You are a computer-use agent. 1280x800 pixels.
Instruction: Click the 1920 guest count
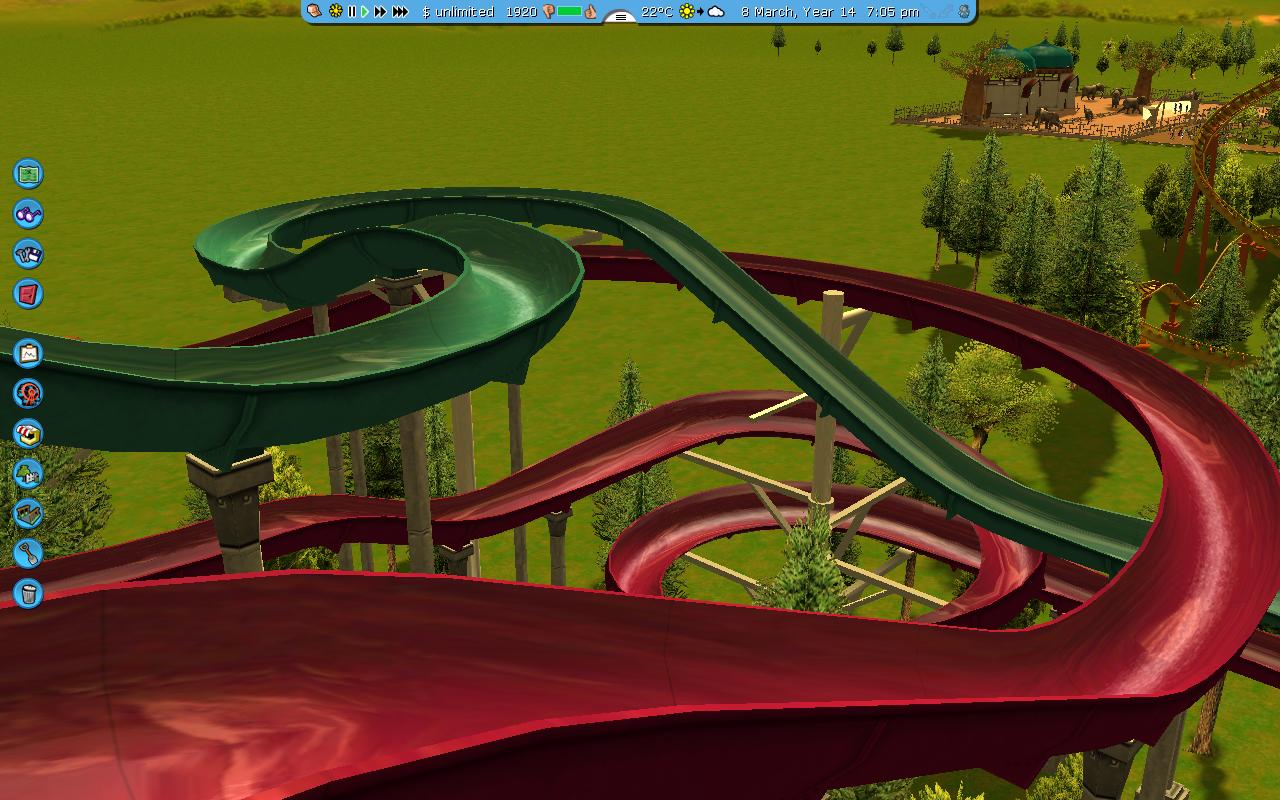coord(521,12)
